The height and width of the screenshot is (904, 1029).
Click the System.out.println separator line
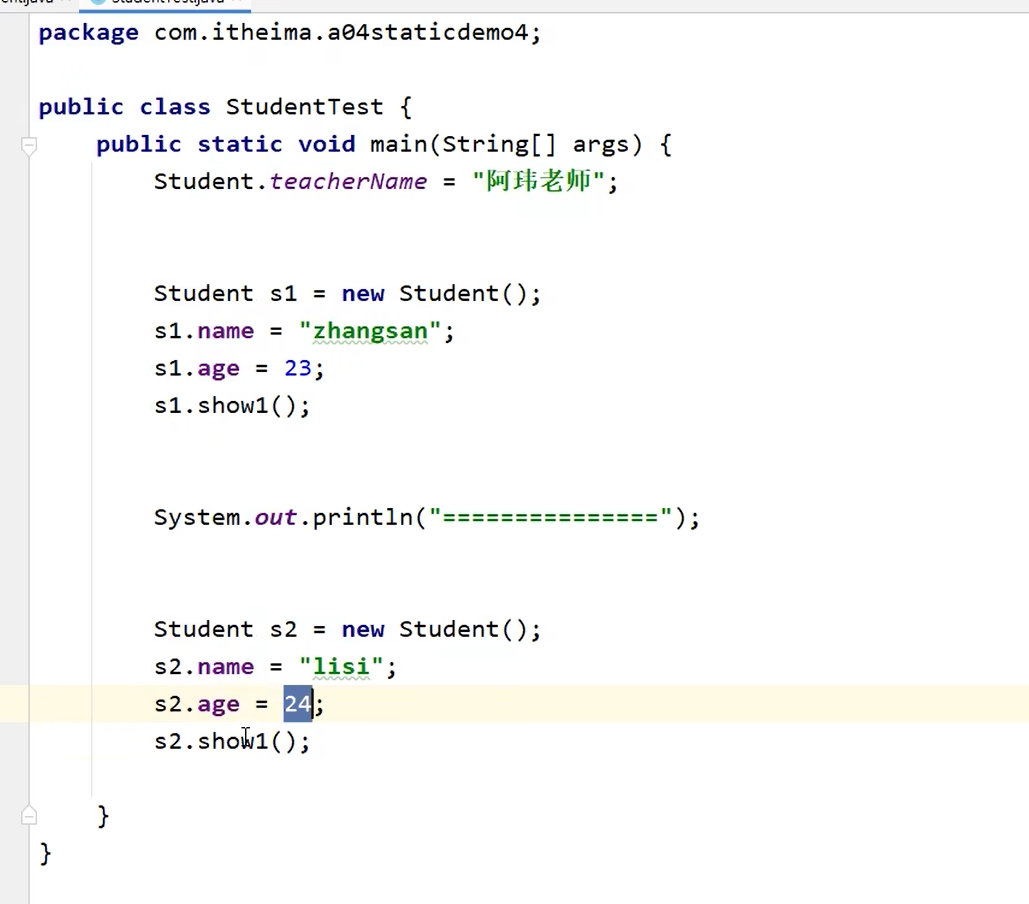[425, 517]
